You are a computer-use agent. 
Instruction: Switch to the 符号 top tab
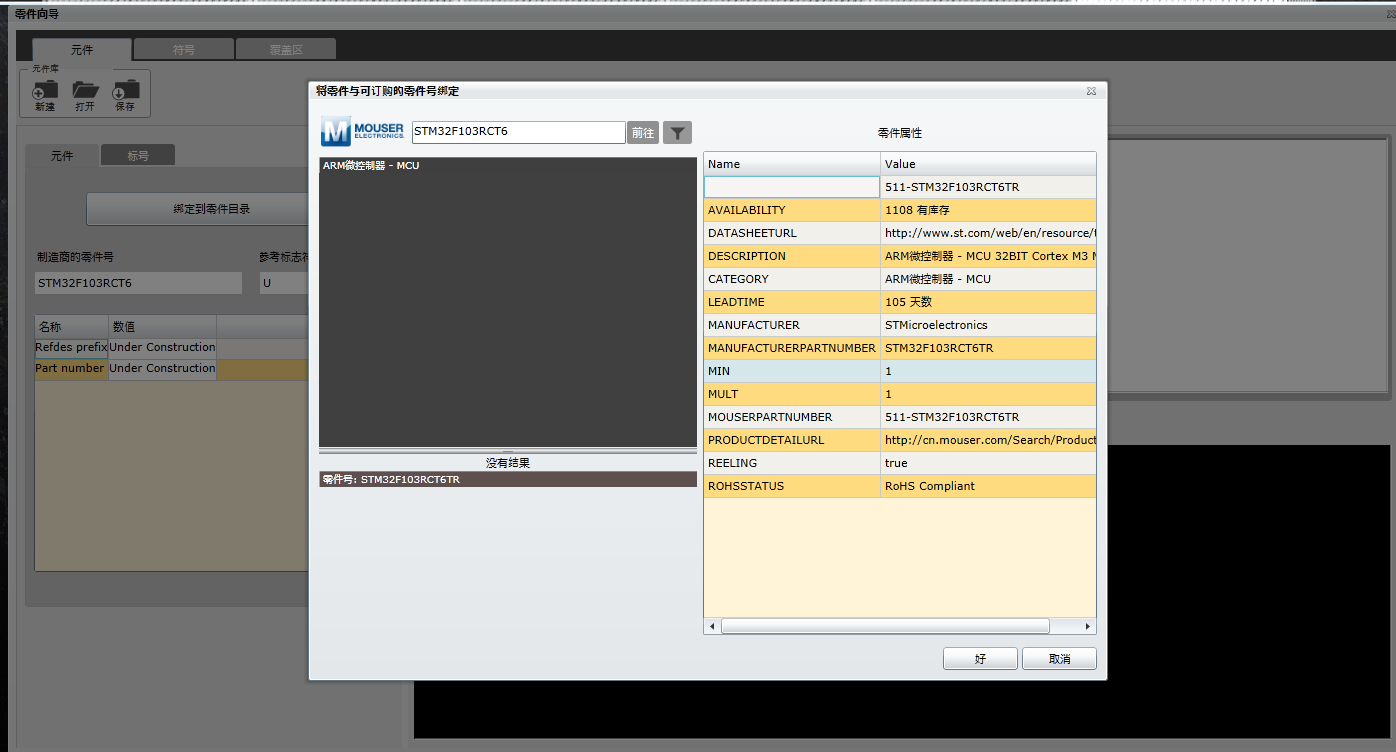click(x=184, y=49)
